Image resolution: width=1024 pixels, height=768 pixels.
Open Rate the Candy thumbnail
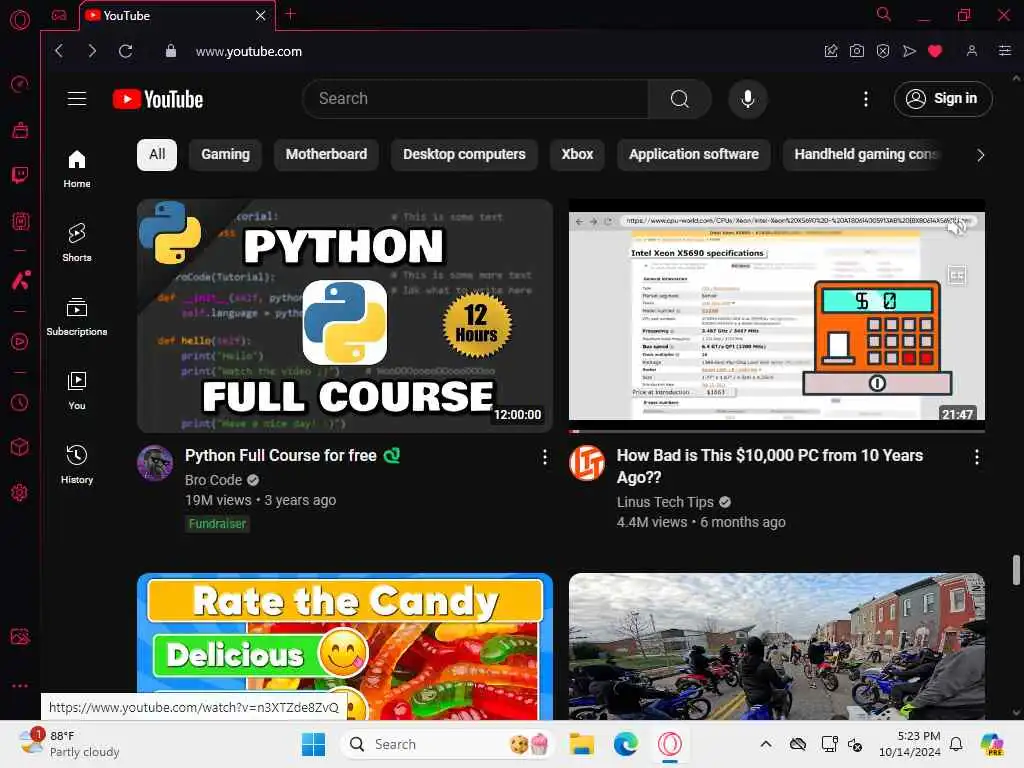click(x=345, y=647)
